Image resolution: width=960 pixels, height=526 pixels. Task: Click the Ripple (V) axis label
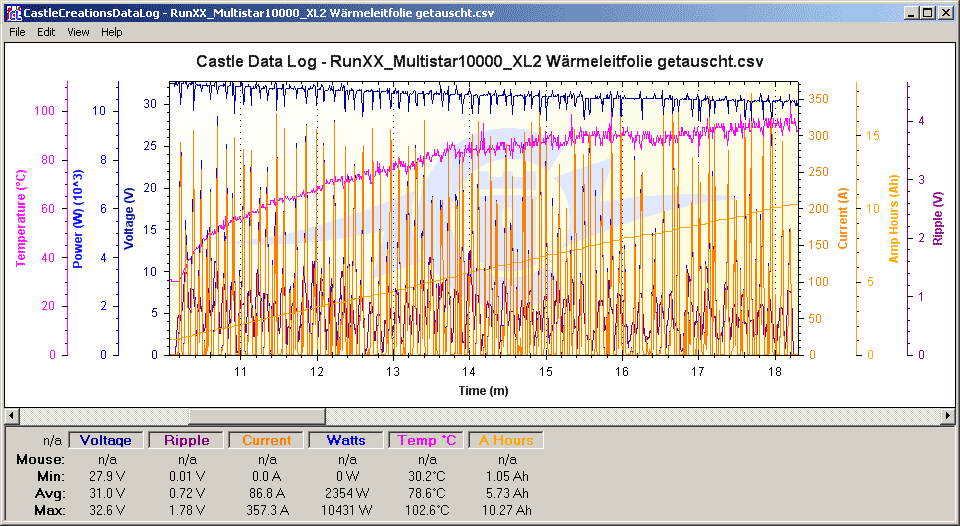coord(937,219)
